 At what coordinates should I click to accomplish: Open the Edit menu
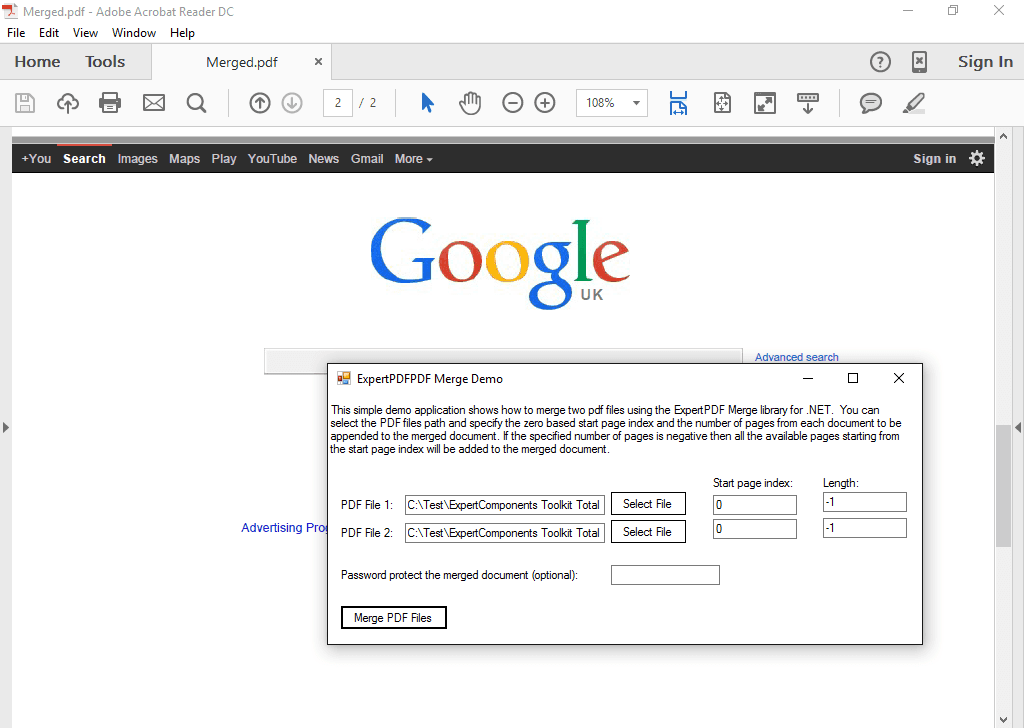pos(49,33)
